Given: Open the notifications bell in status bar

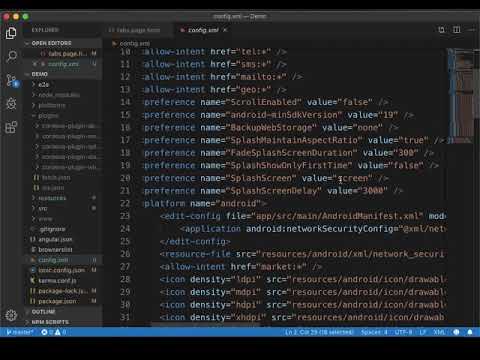Looking at the screenshot, I should pyautogui.click(x=470, y=332).
